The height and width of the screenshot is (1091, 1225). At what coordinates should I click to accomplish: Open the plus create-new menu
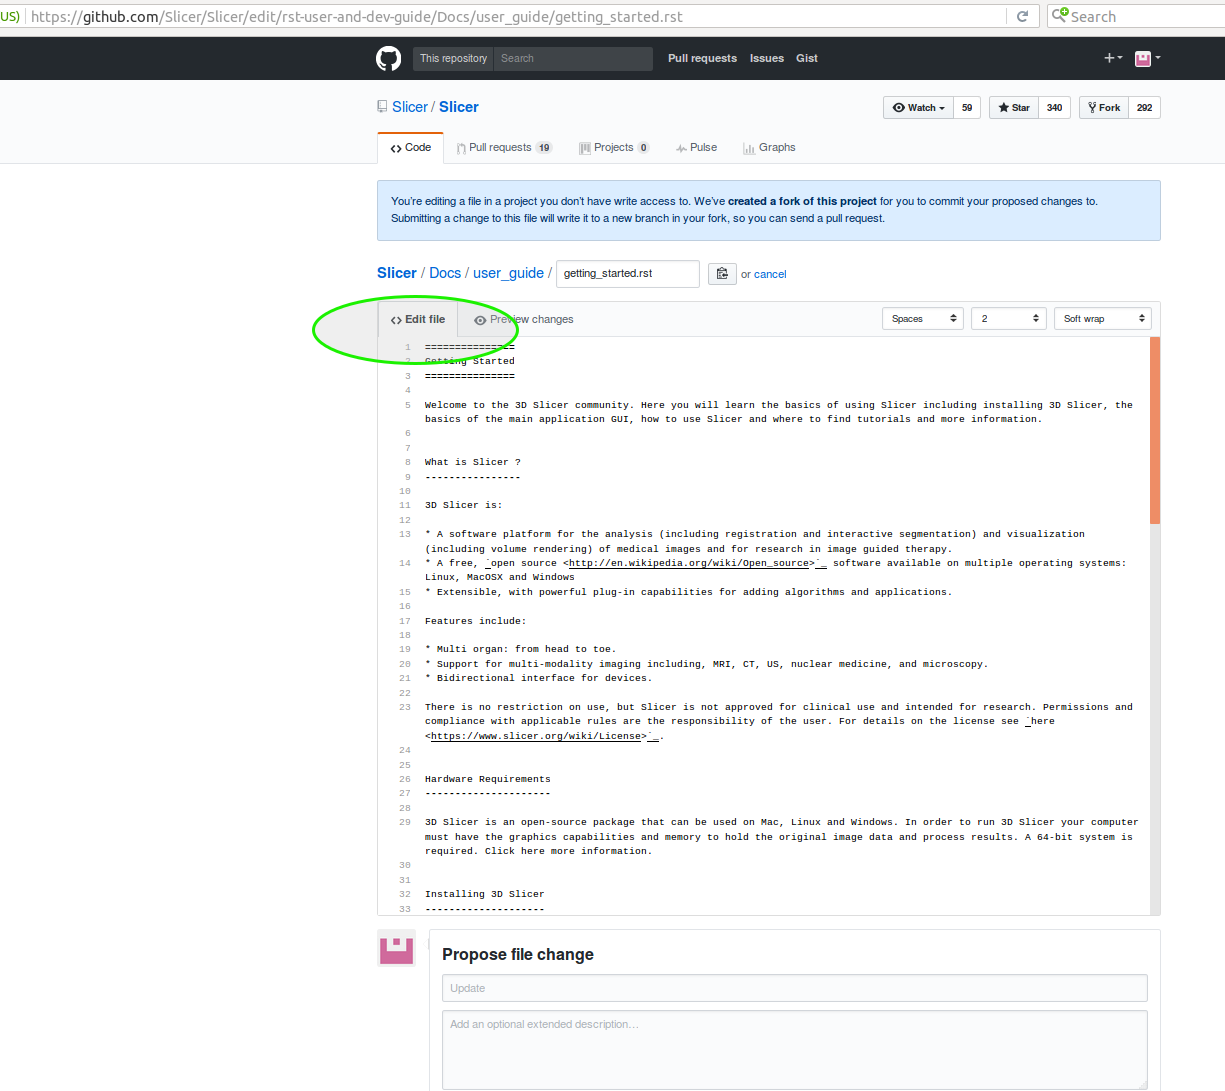pyautogui.click(x=1112, y=58)
